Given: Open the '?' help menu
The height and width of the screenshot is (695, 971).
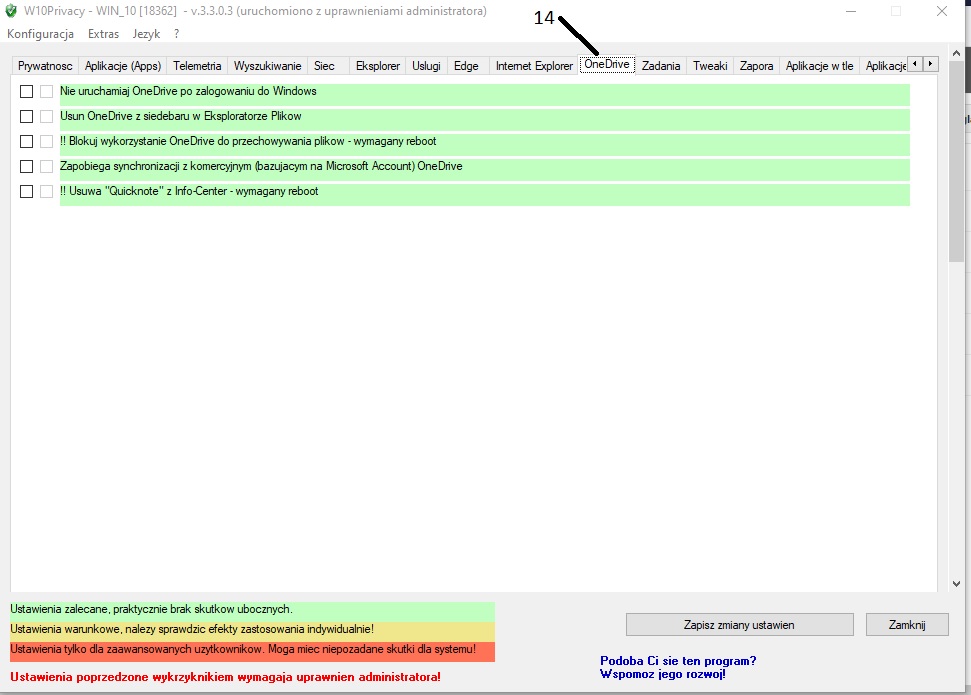Looking at the screenshot, I should click(176, 34).
